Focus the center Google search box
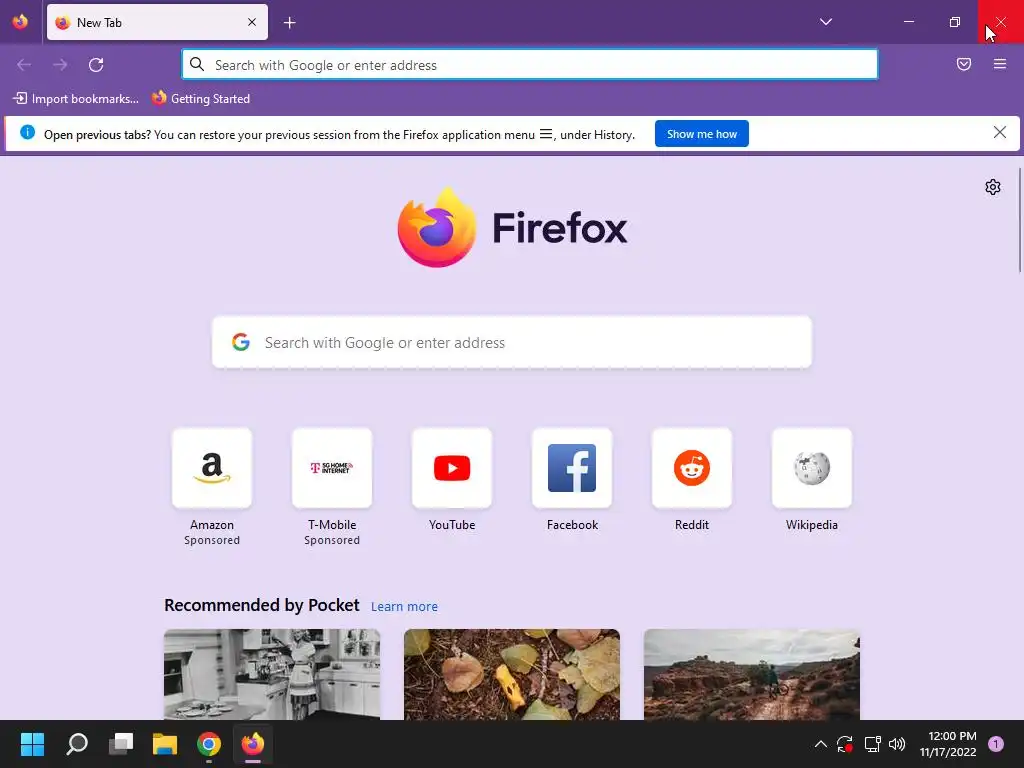Viewport: 1024px width, 768px height. pos(512,342)
